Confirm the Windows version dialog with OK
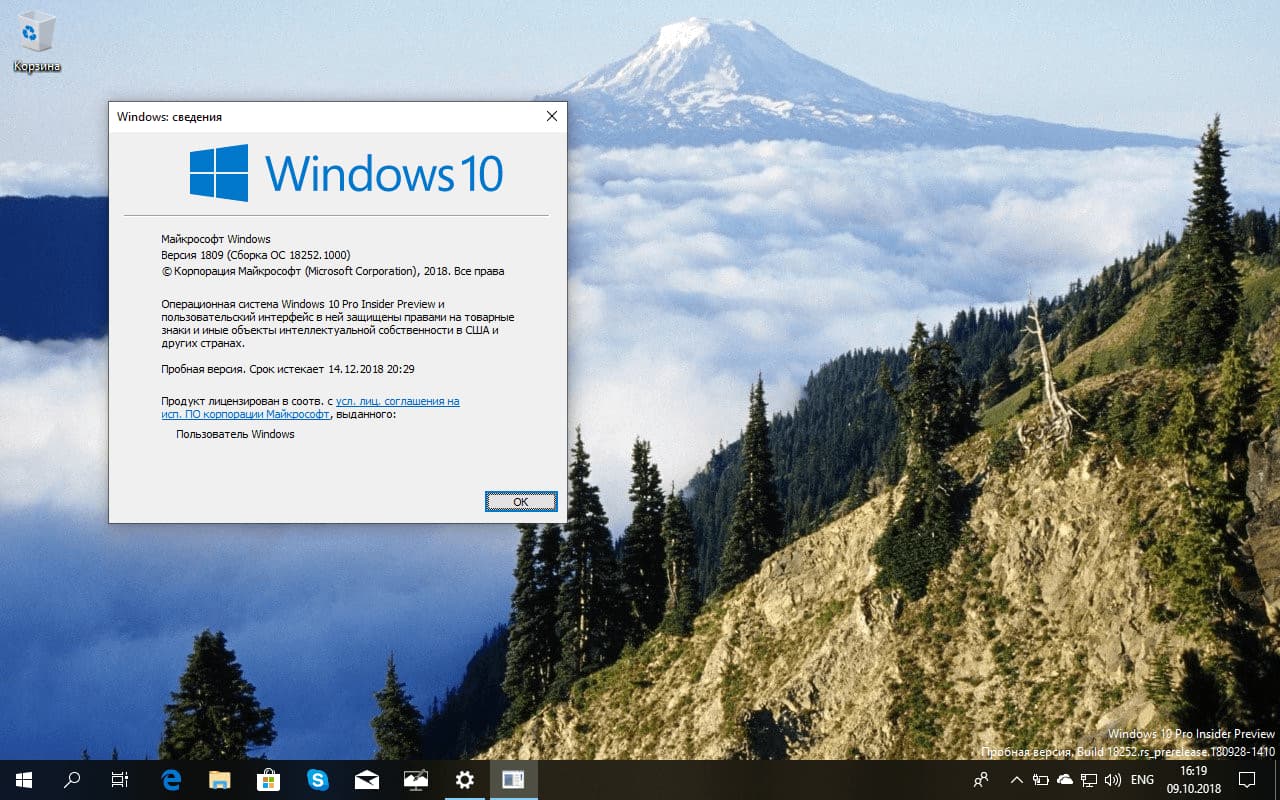Screen dimensions: 1280x800 521,501
